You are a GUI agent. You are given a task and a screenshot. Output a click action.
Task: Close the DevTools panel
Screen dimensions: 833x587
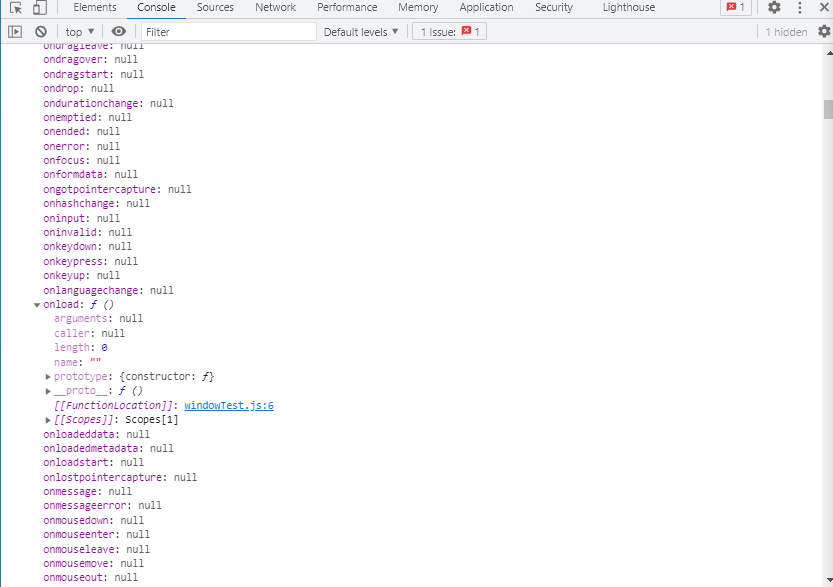(x=824, y=7)
